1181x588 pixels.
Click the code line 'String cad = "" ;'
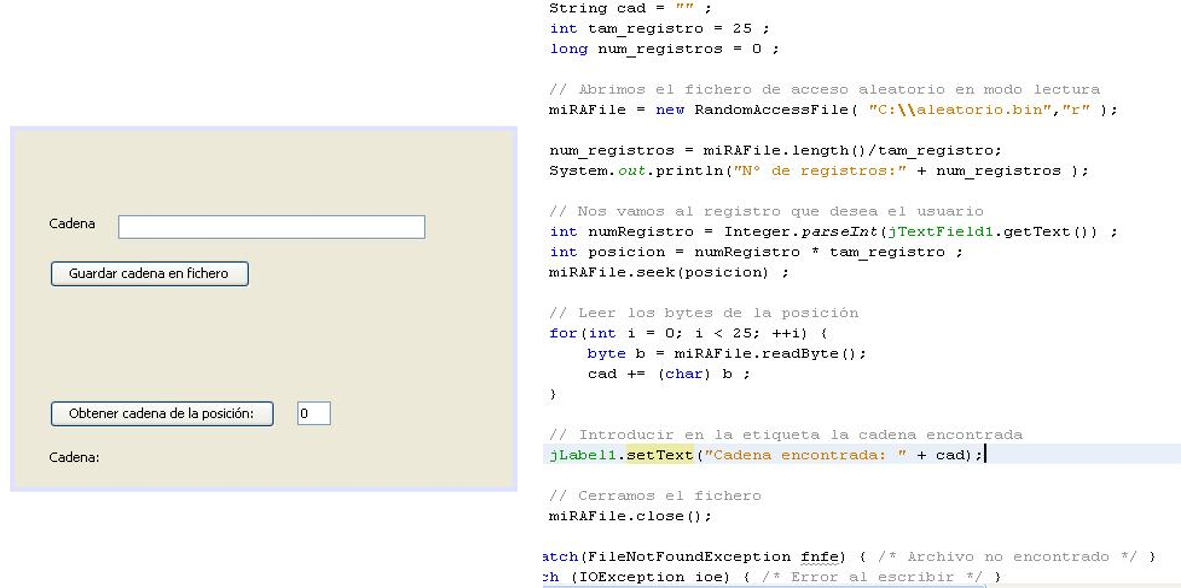(630, 8)
